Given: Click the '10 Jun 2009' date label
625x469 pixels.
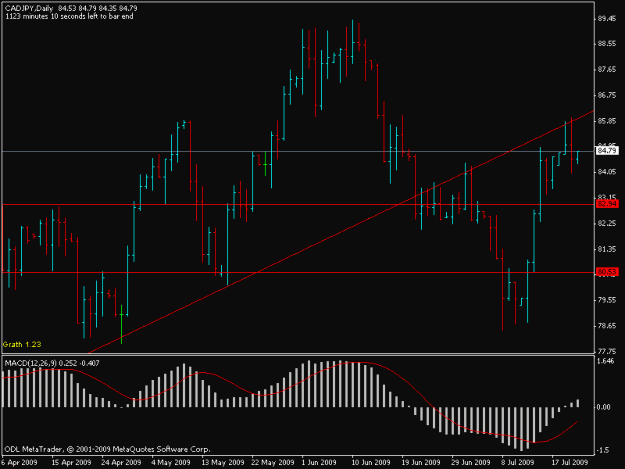Looking at the screenshot, I should point(371,462).
